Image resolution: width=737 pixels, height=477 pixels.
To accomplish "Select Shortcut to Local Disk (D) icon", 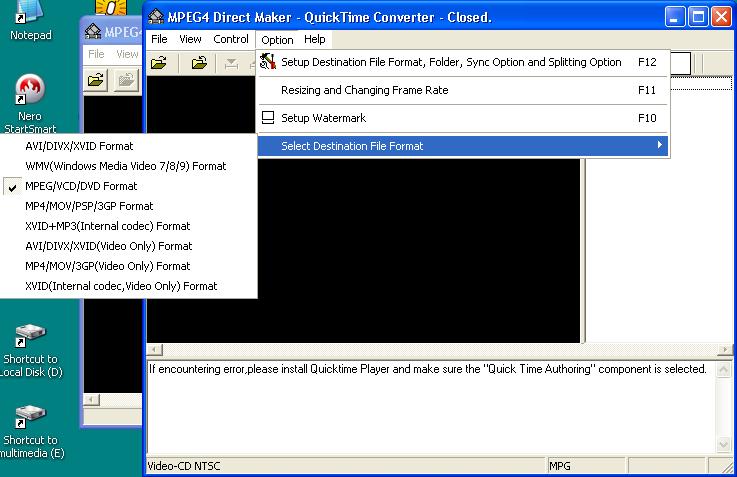I will pyautogui.click(x=31, y=351).
